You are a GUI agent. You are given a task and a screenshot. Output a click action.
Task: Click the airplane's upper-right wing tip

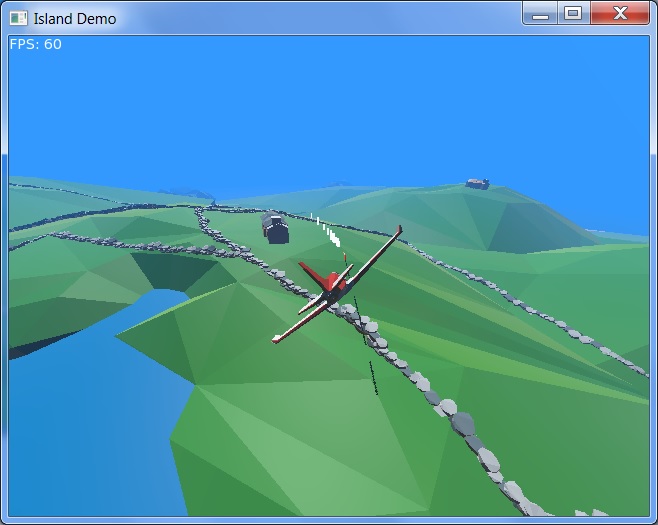point(399,230)
